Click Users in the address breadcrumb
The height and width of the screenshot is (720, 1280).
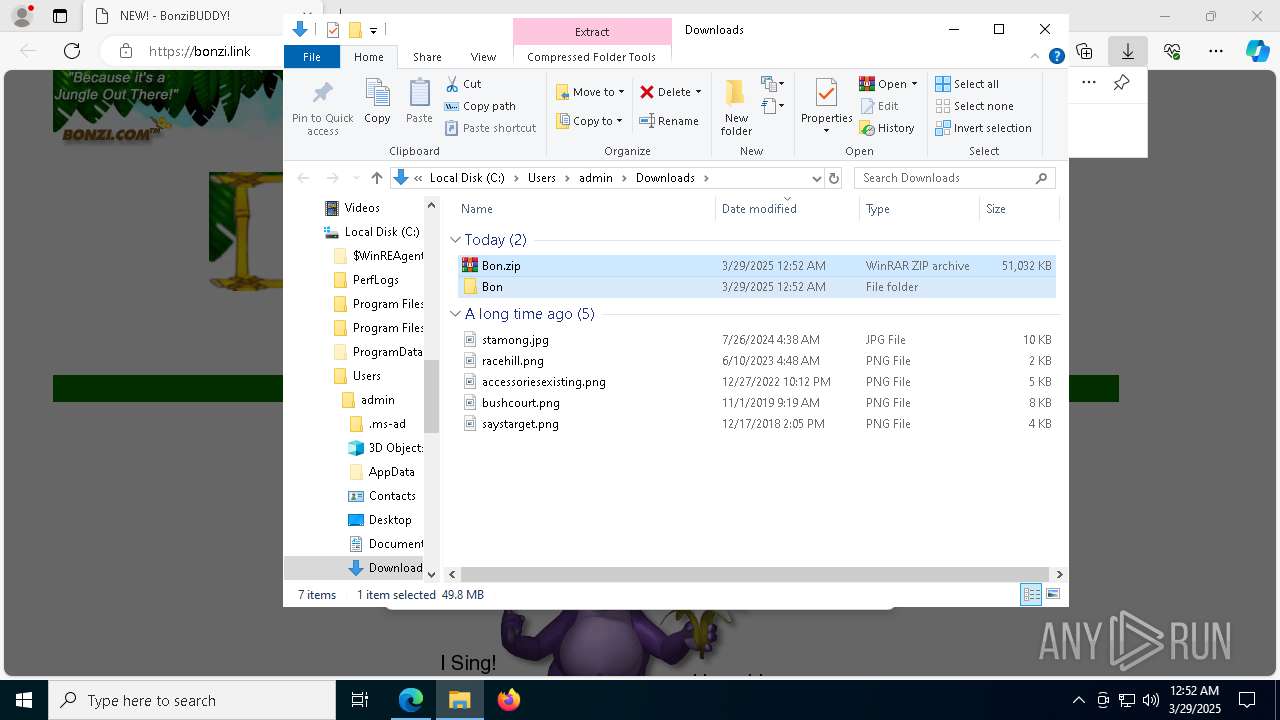coord(541,178)
